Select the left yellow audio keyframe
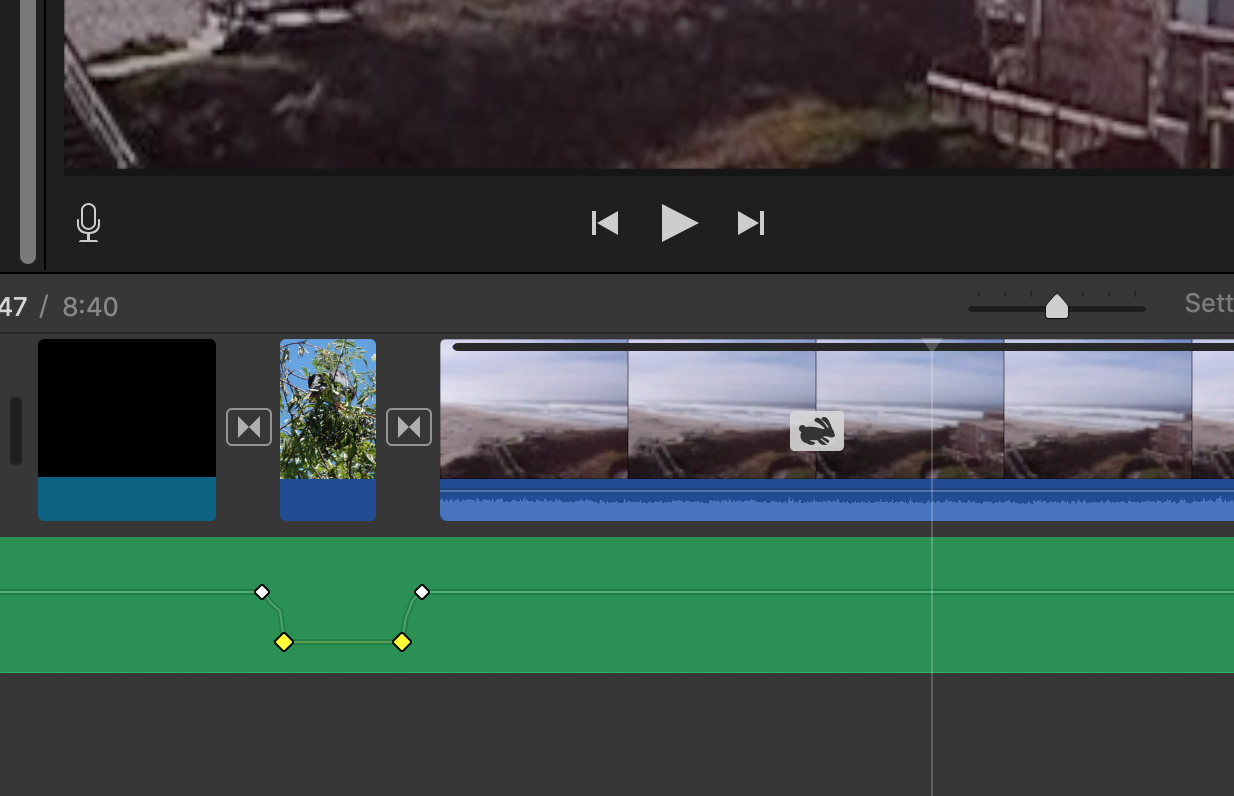 click(284, 642)
